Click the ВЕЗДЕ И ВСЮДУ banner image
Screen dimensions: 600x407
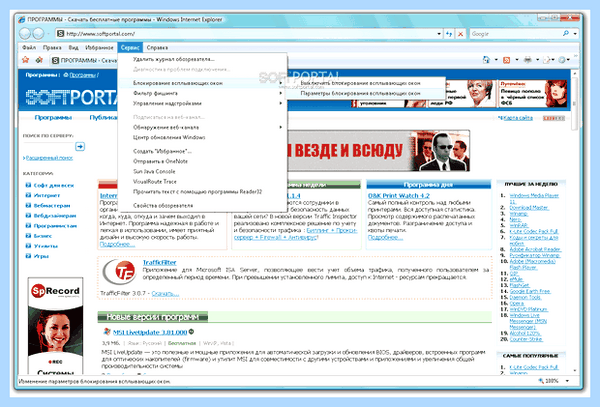(x=378, y=151)
